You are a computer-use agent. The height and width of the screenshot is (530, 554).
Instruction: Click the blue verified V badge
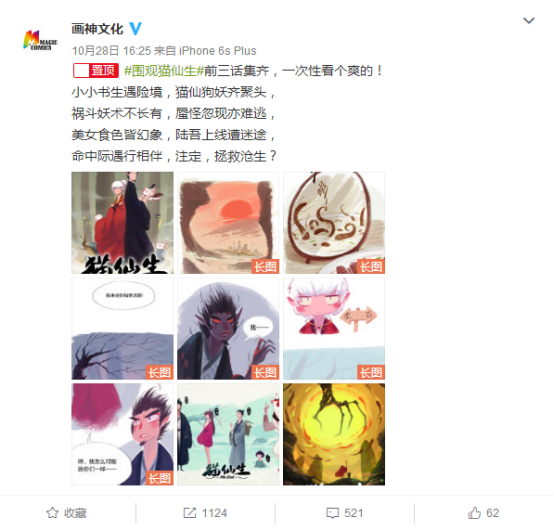click(135, 28)
